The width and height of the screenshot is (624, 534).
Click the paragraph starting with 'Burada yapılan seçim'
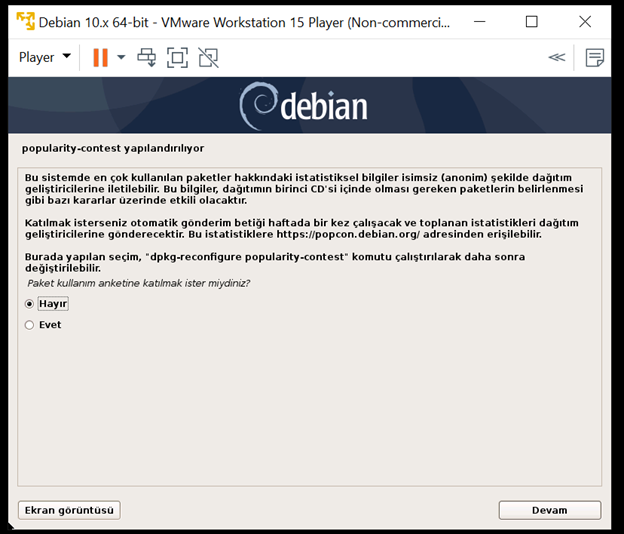point(275,262)
